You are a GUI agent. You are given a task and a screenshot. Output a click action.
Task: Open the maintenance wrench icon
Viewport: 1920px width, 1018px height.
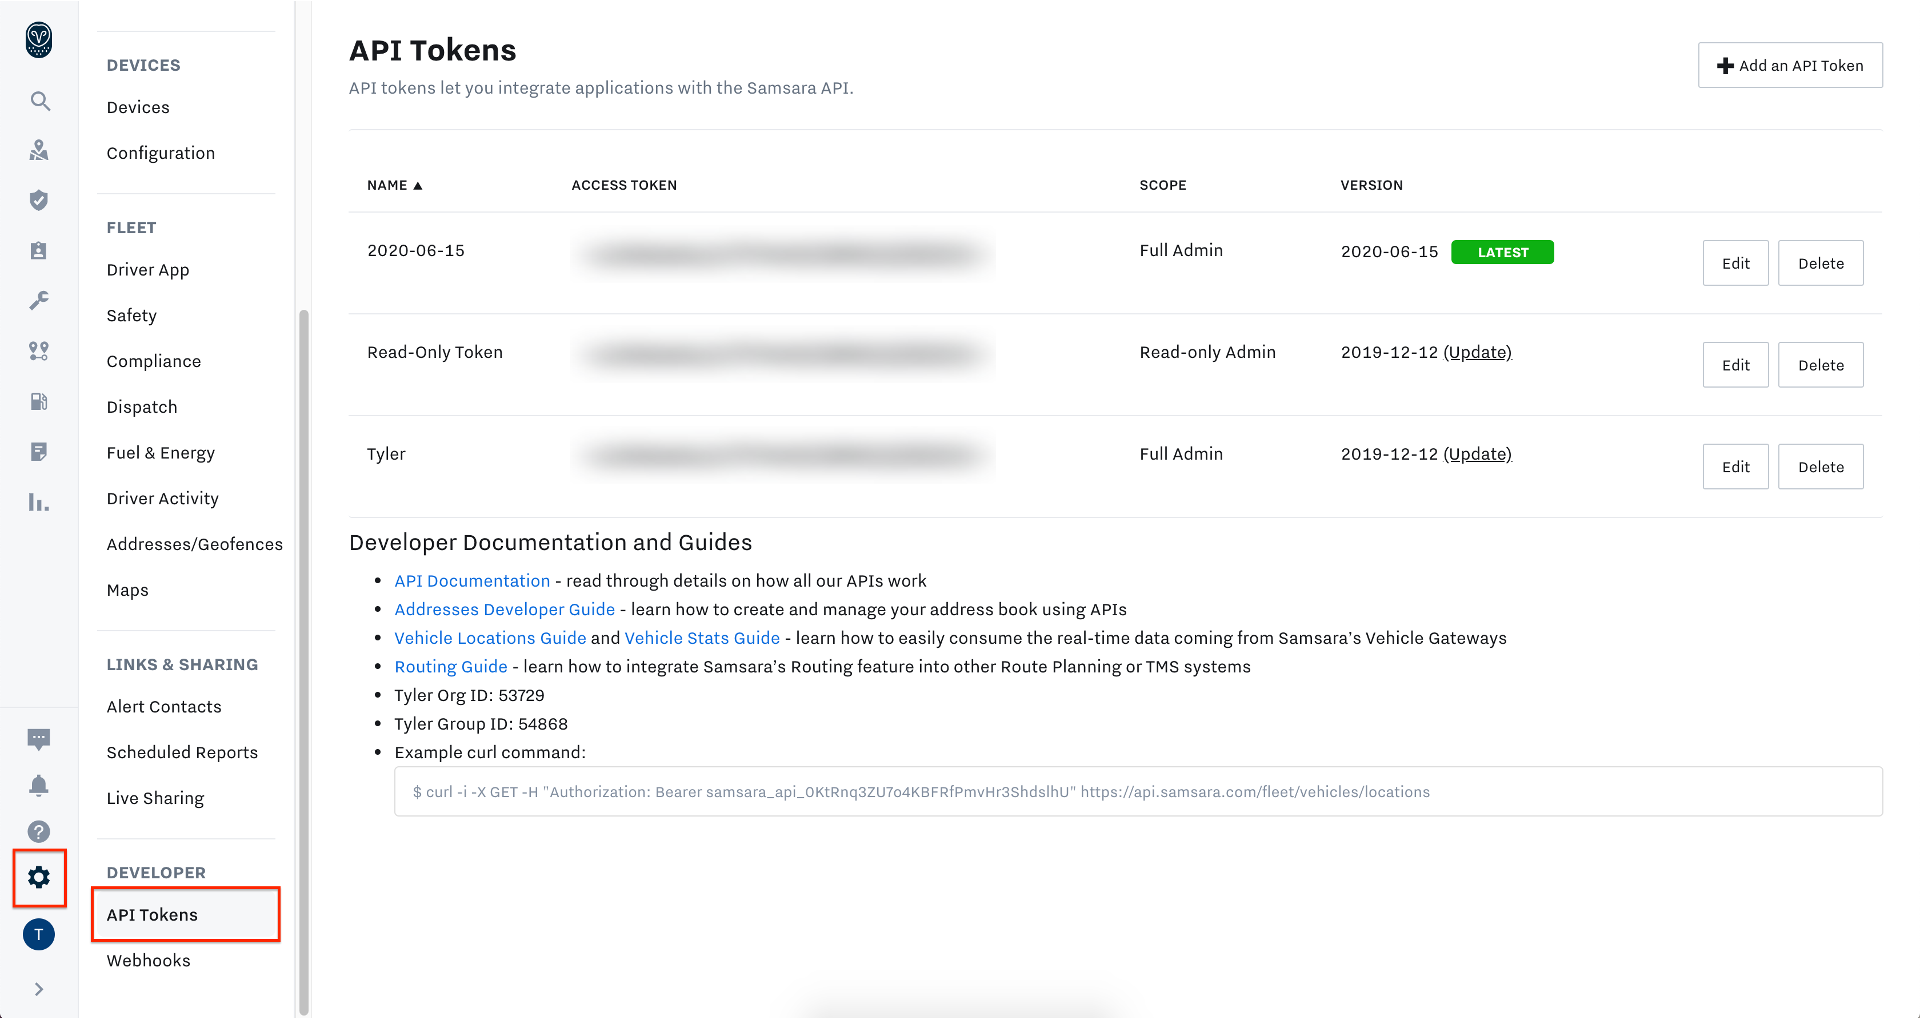coord(39,300)
